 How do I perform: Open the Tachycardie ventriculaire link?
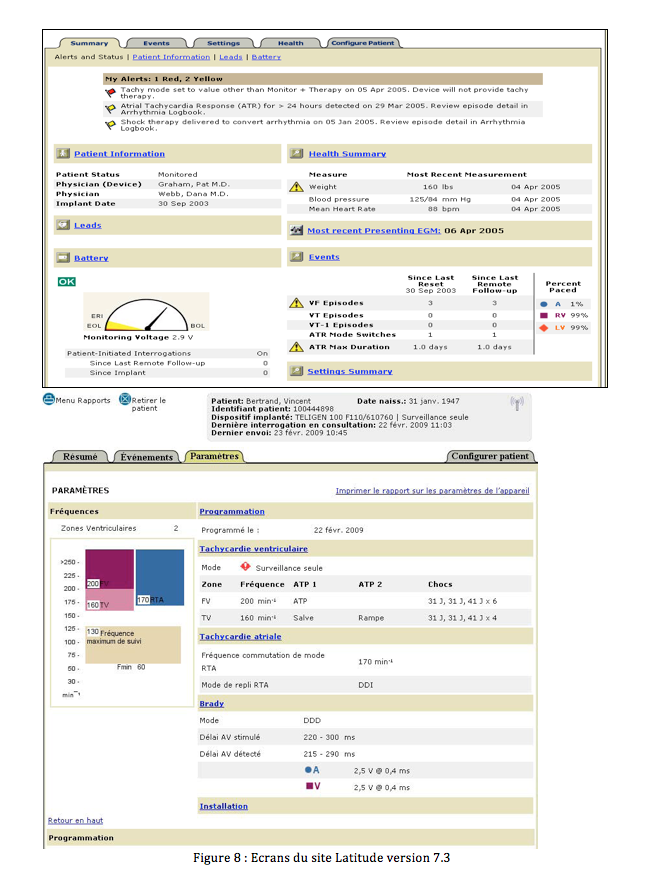[x=254, y=549]
